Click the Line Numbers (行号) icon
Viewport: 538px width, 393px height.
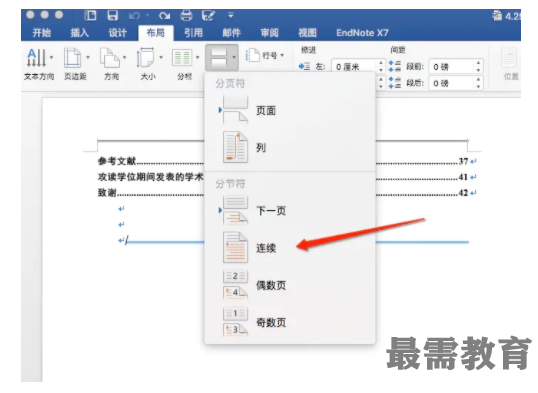253,55
